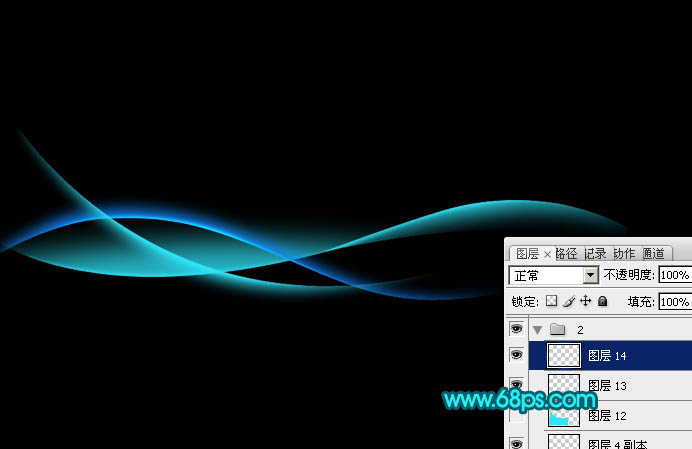692x449 pixels.
Task: Select layer name 图层 4 副本
Action: [x=617, y=443]
